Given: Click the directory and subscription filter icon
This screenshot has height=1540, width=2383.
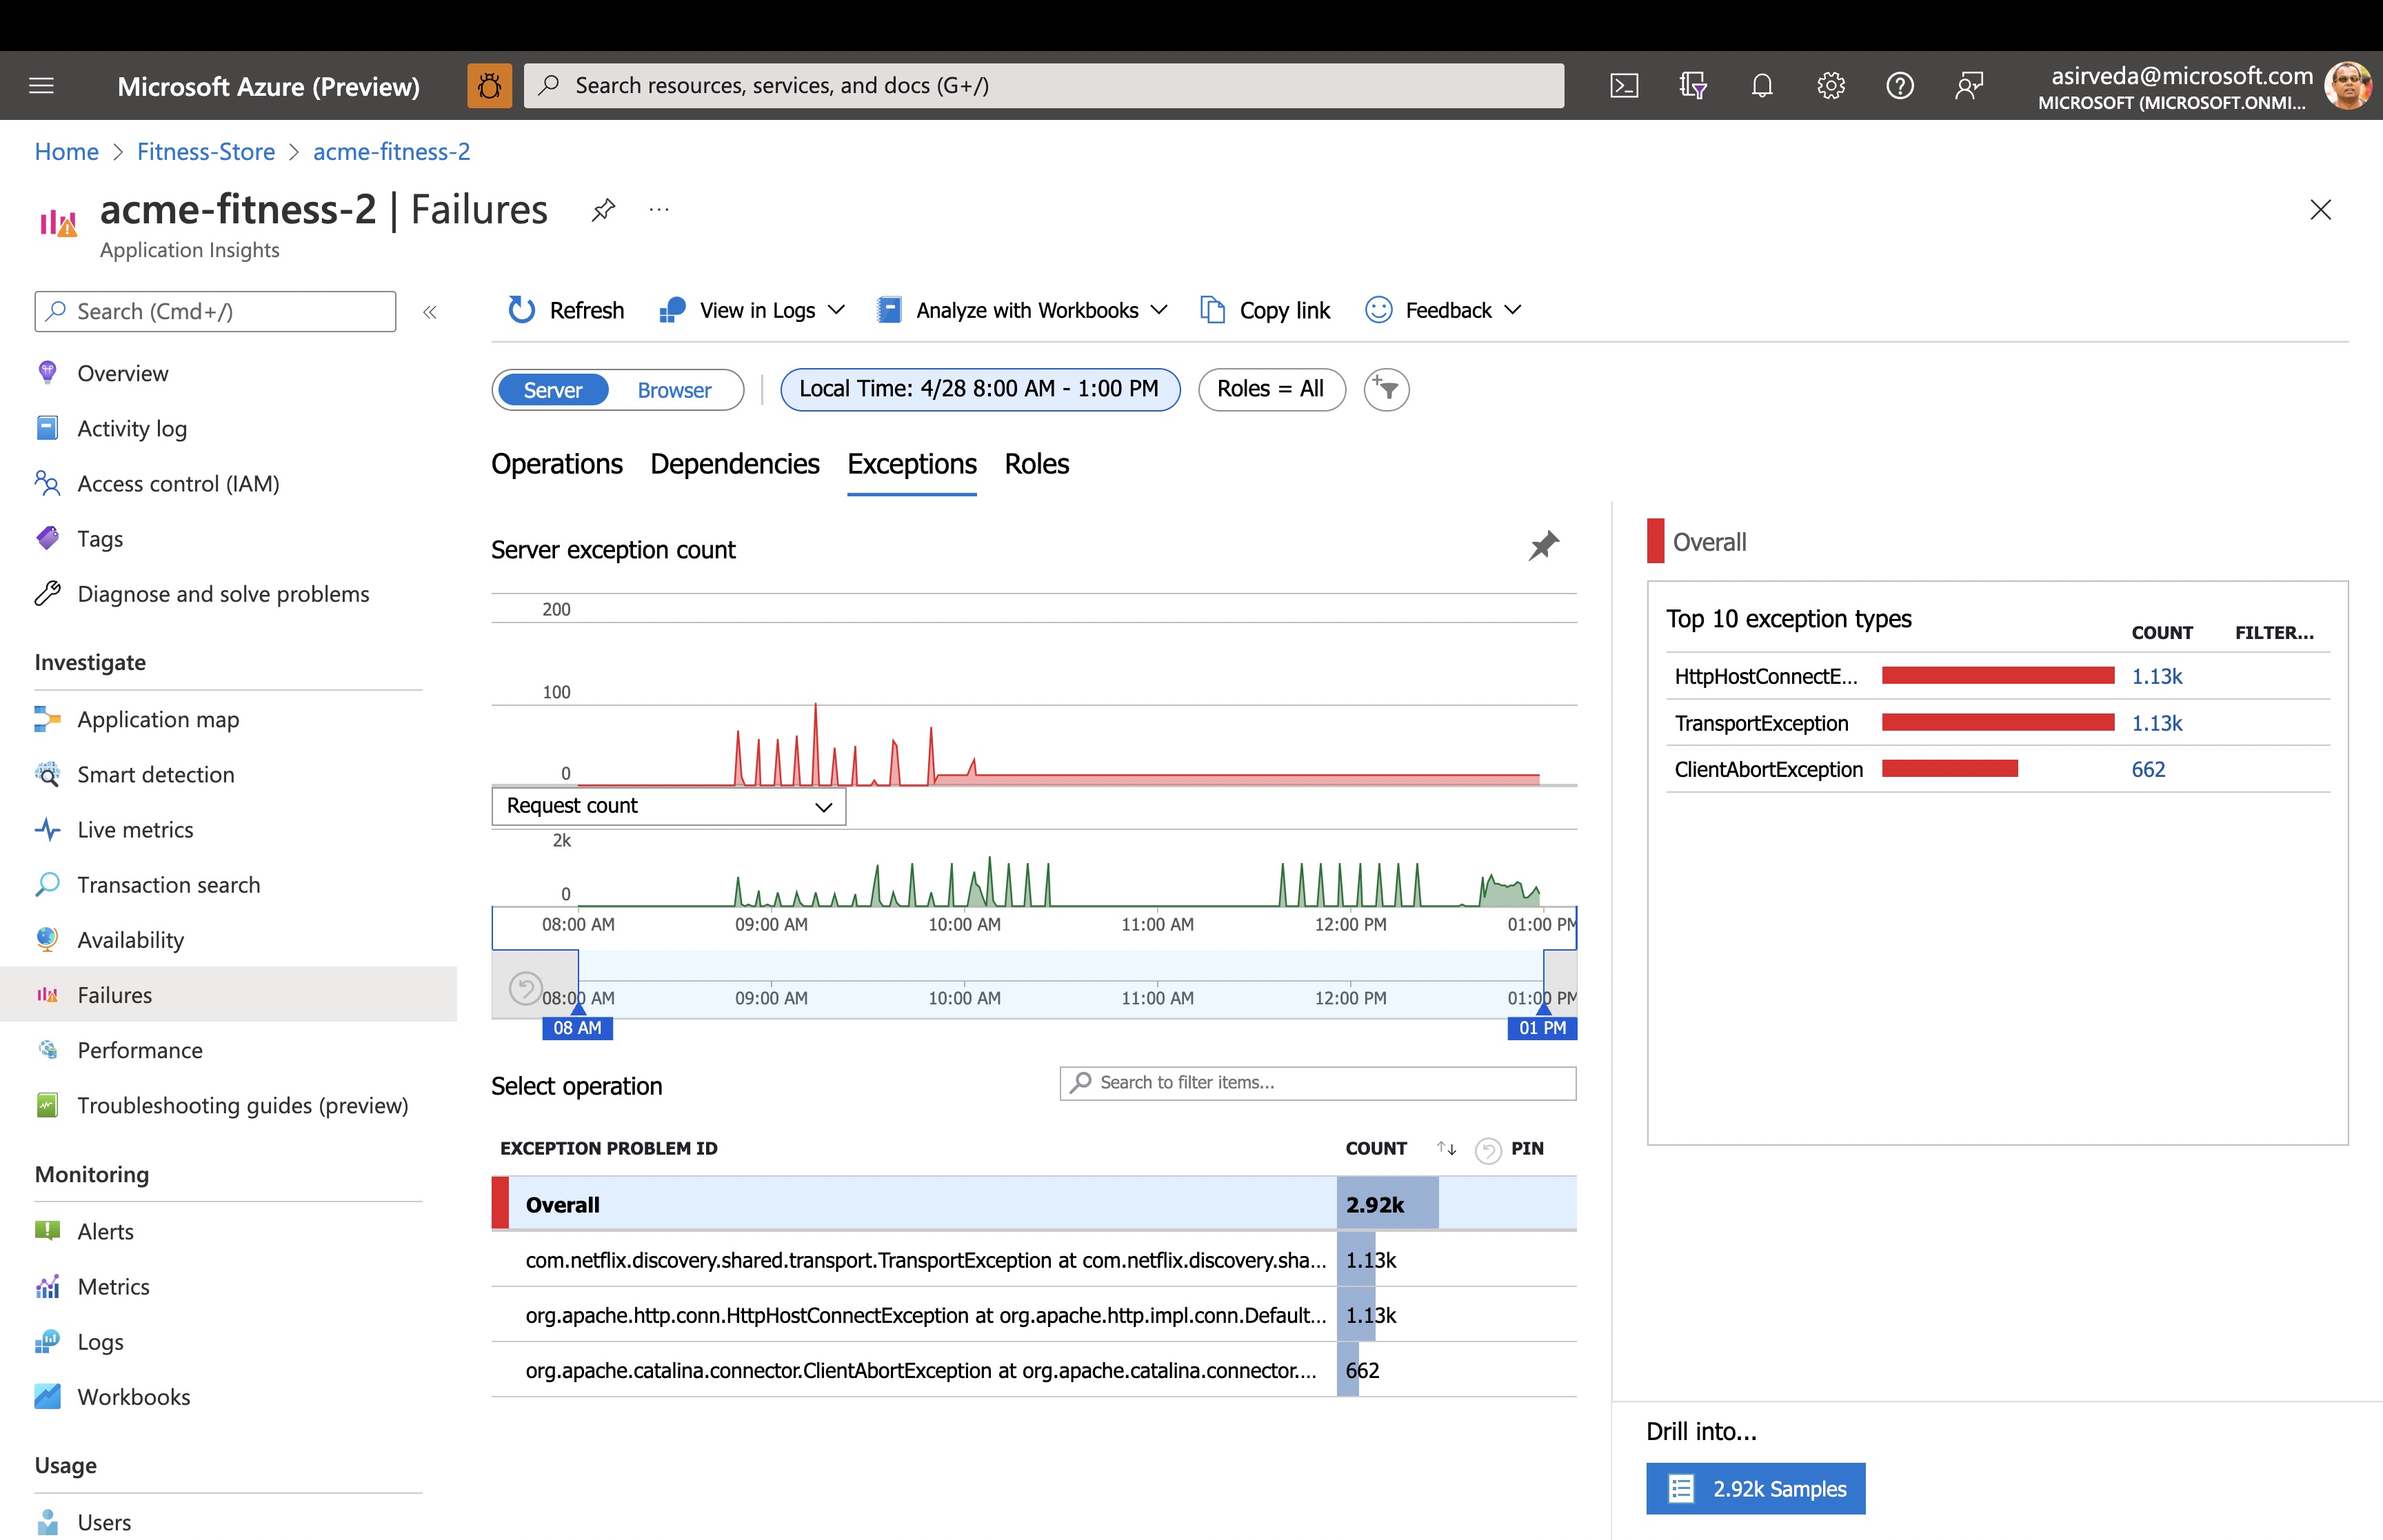Looking at the screenshot, I should coord(1692,86).
